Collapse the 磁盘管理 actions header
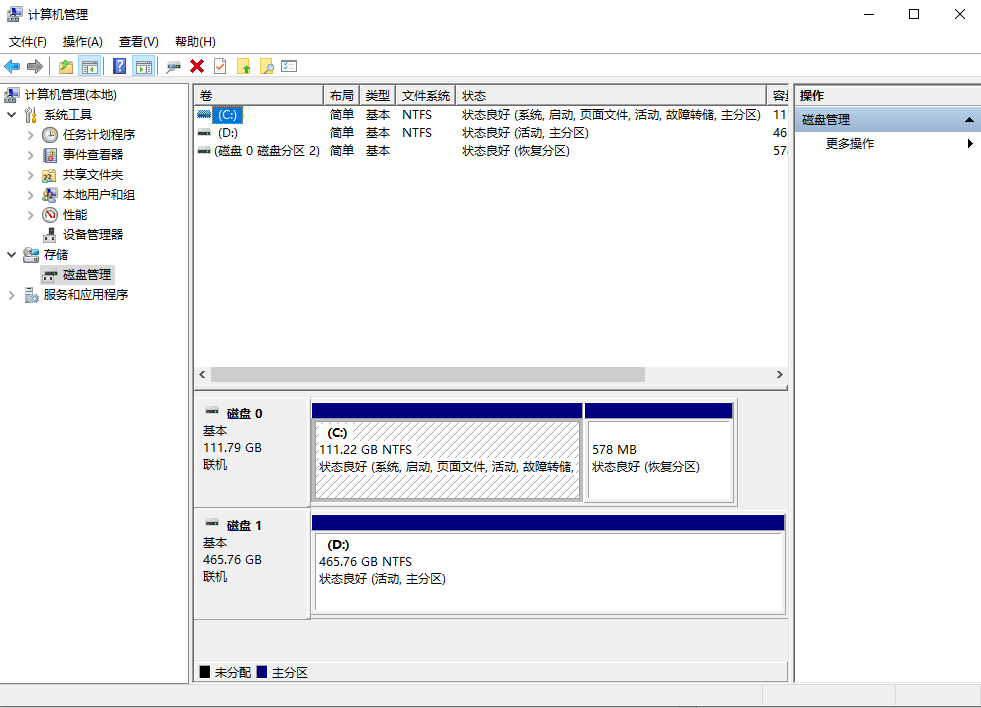The height and width of the screenshot is (708, 981). click(968, 119)
